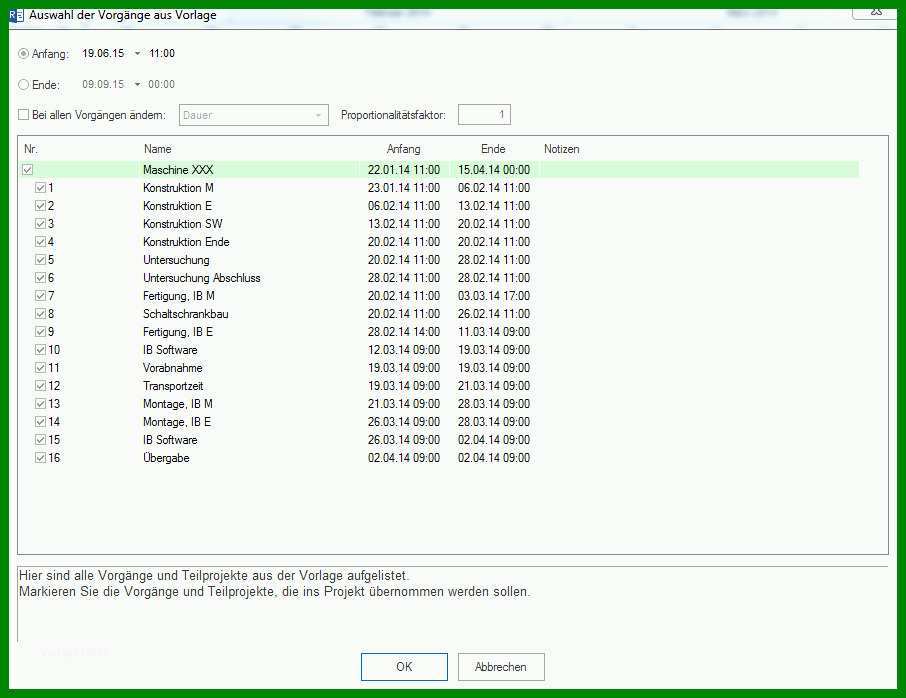Viewport: 906px width, 698px height.
Task: Click the Notizen column header
Action: point(561,149)
